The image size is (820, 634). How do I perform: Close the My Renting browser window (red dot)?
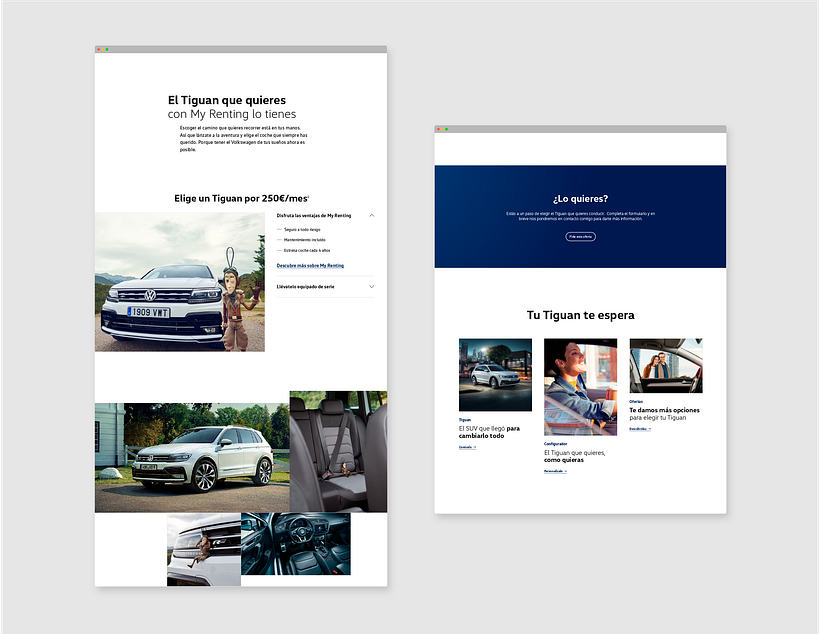click(x=98, y=49)
